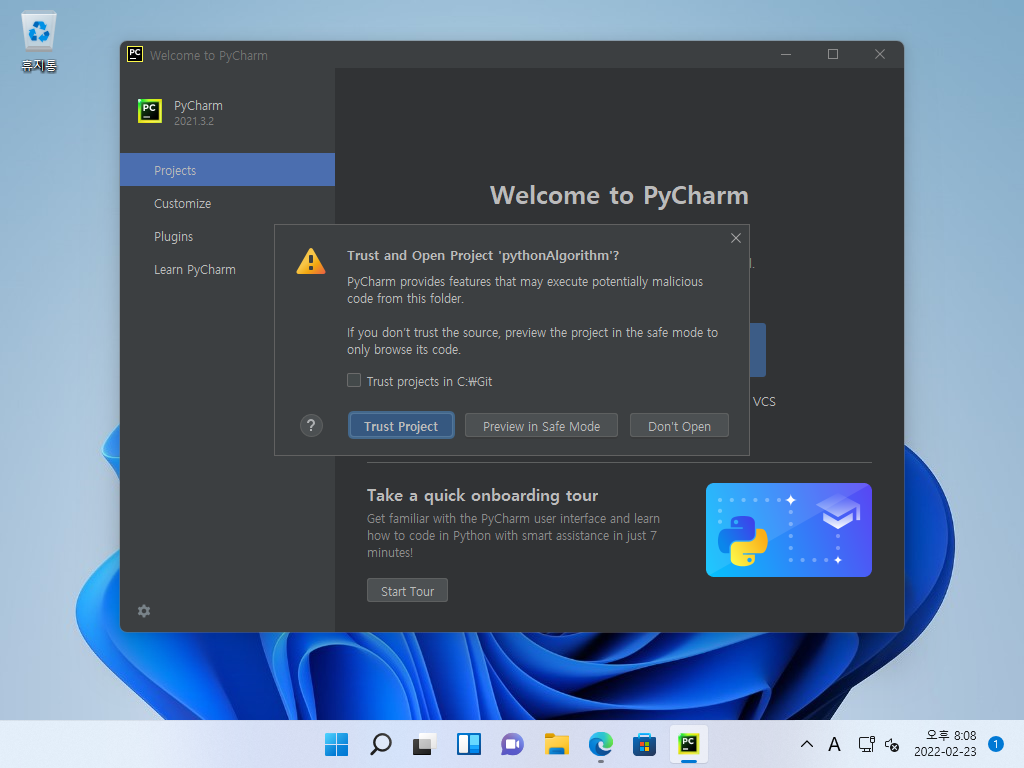Viewport: 1024px width, 768px height.
Task: Open the Recycle Bin desktop icon
Action: click(x=39, y=42)
